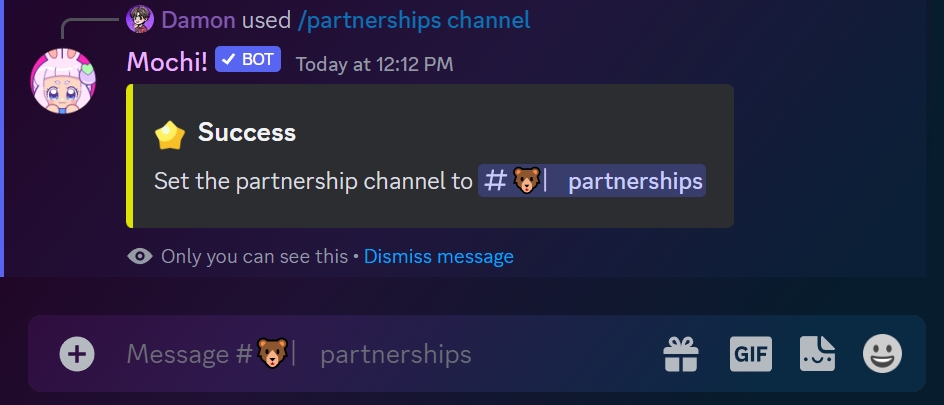Click the Only you can see this text
This screenshot has width=944, height=405.
pyautogui.click(x=255, y=257)
